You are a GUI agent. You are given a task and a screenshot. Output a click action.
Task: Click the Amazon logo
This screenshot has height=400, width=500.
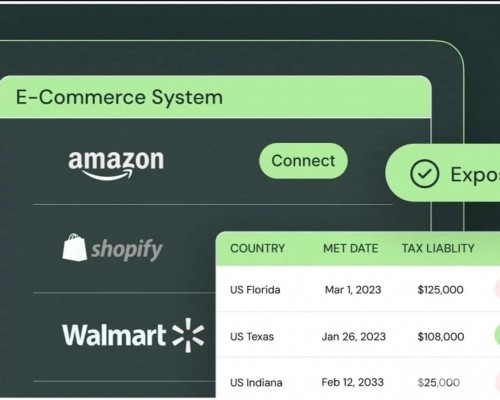coord(116,165)
